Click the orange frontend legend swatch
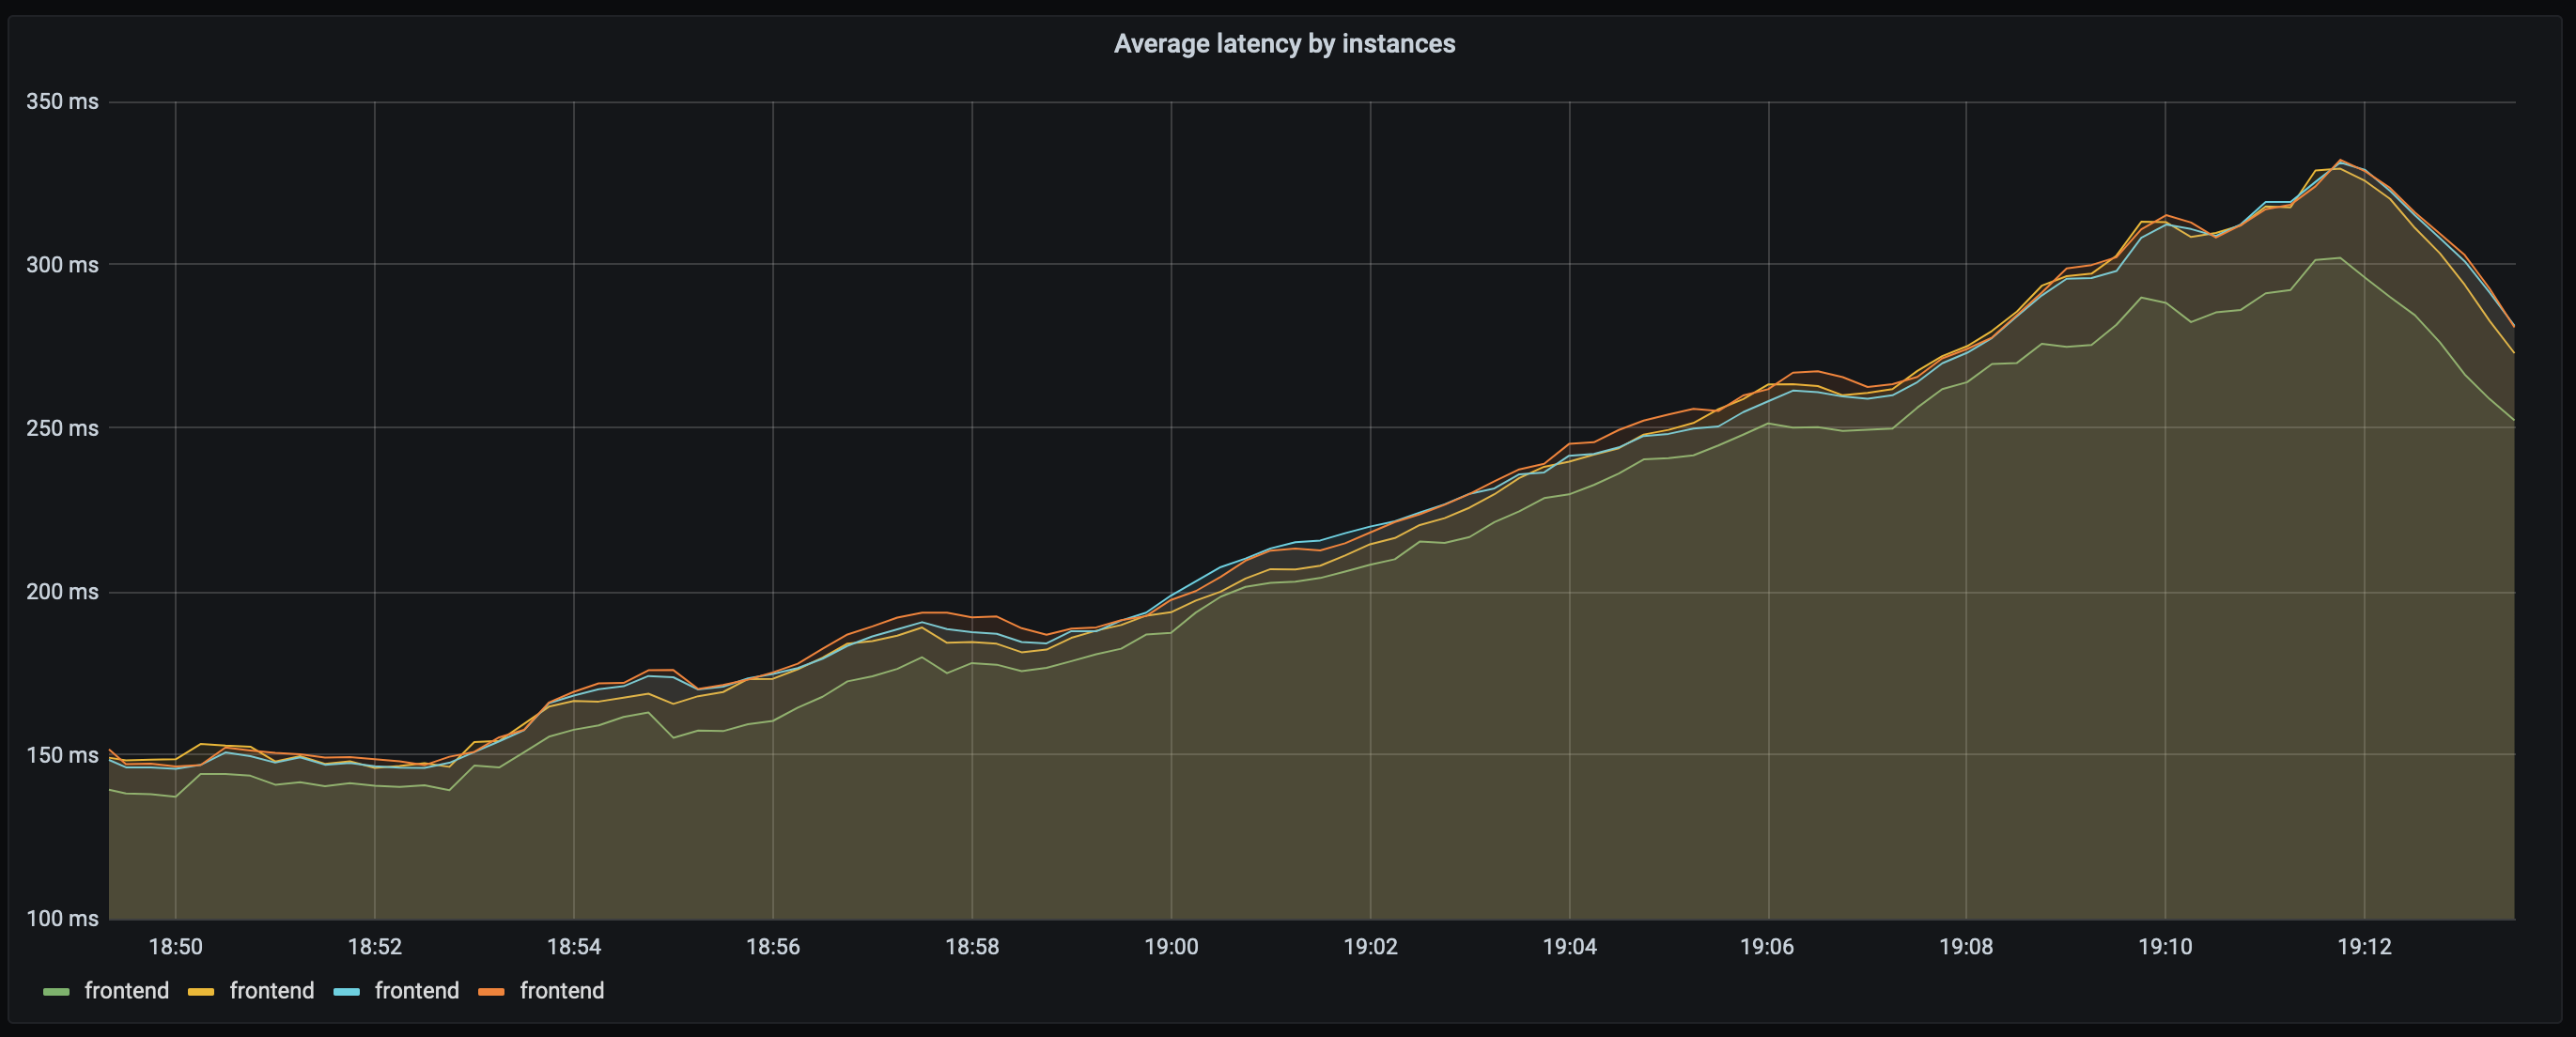The height and width of the screenshot is (1037, 2576). click(491, 992)
